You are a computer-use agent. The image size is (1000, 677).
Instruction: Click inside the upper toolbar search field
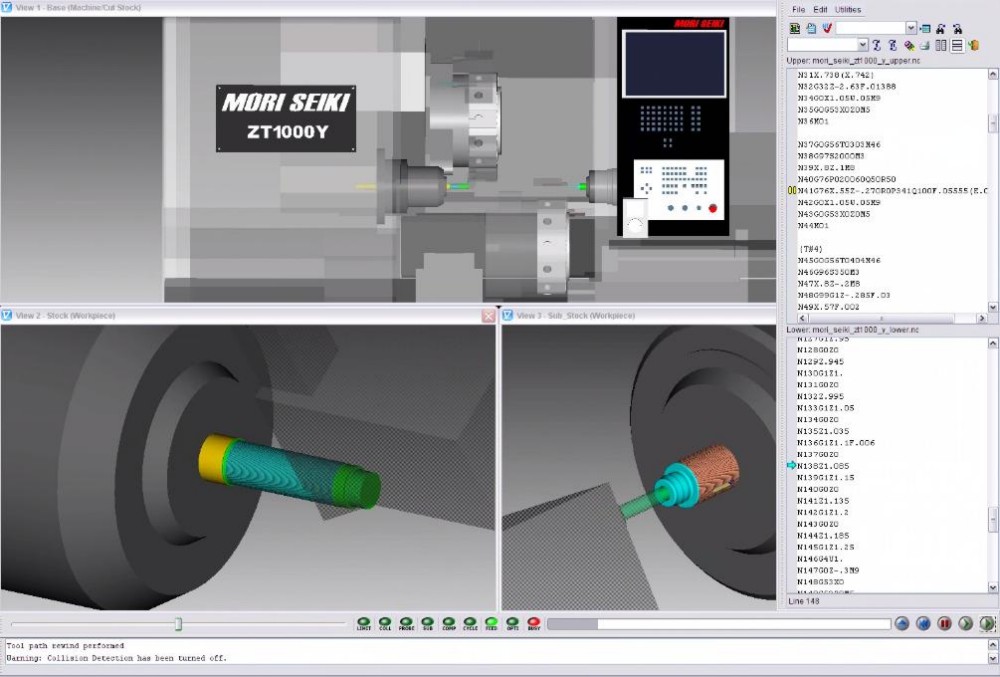pyautogui.click(x=871, y=28)
